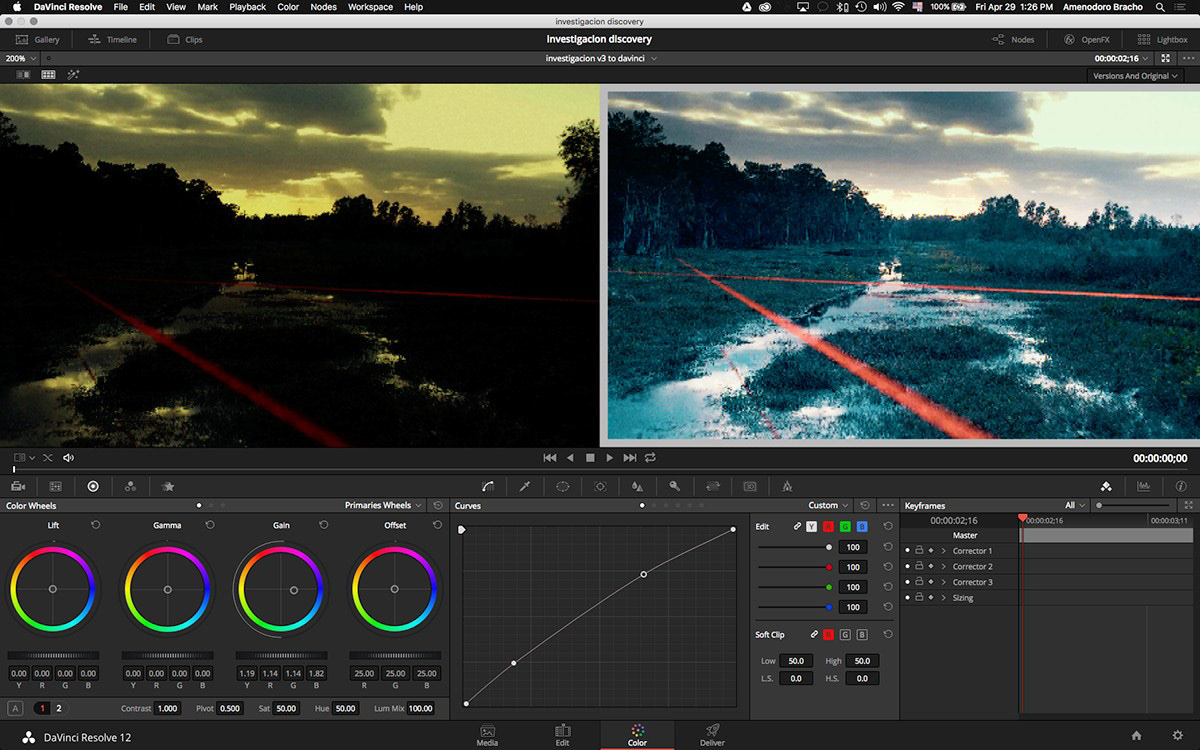Toggle the G channel curve edit button
Screen dimensions: 1200x750
[845, 526]
